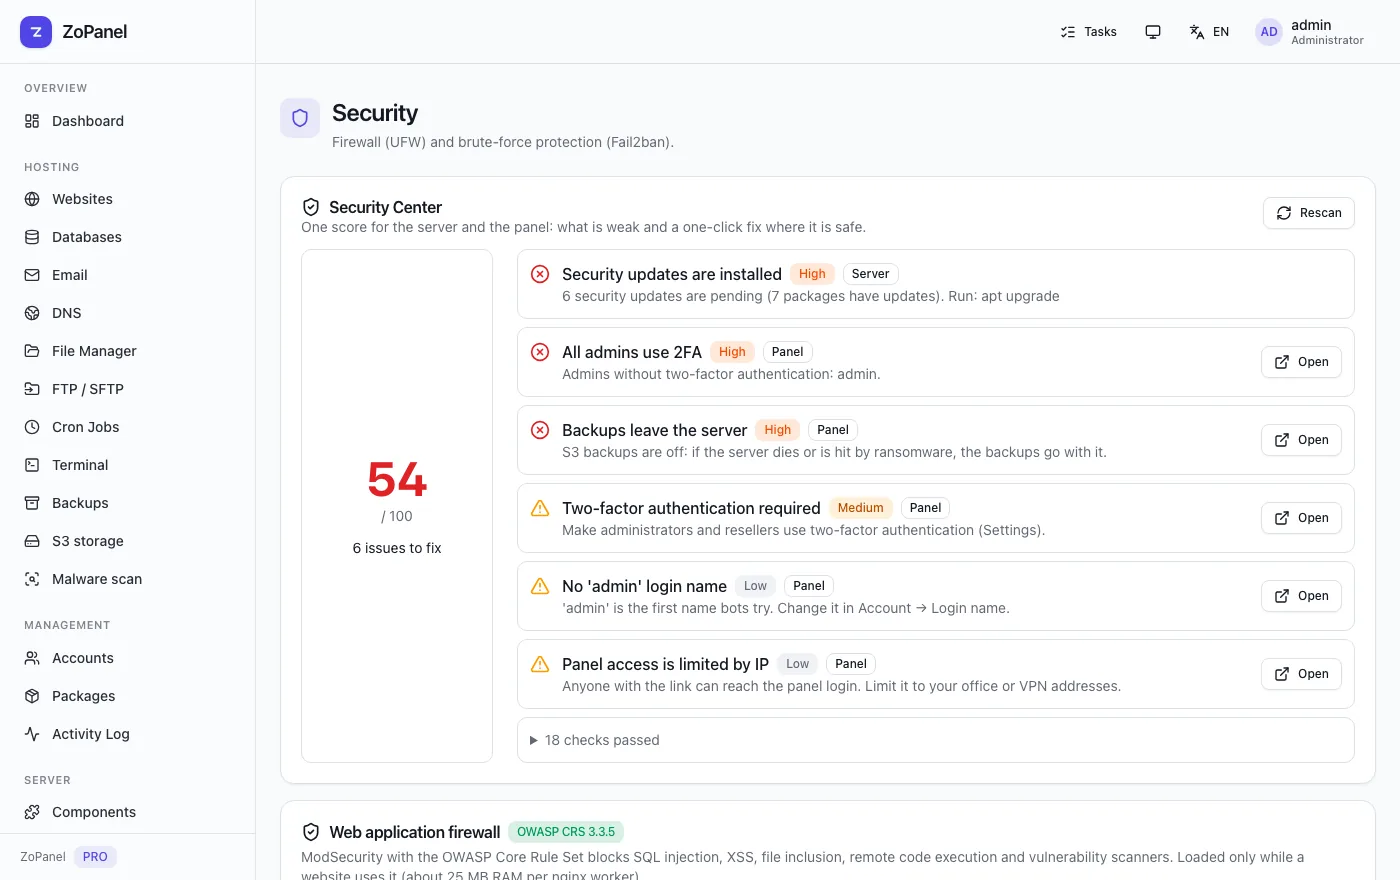The image size is (1400, 880).
Task: Click the 'Security updates are installed' title
Action: click(x=672, y=274)
